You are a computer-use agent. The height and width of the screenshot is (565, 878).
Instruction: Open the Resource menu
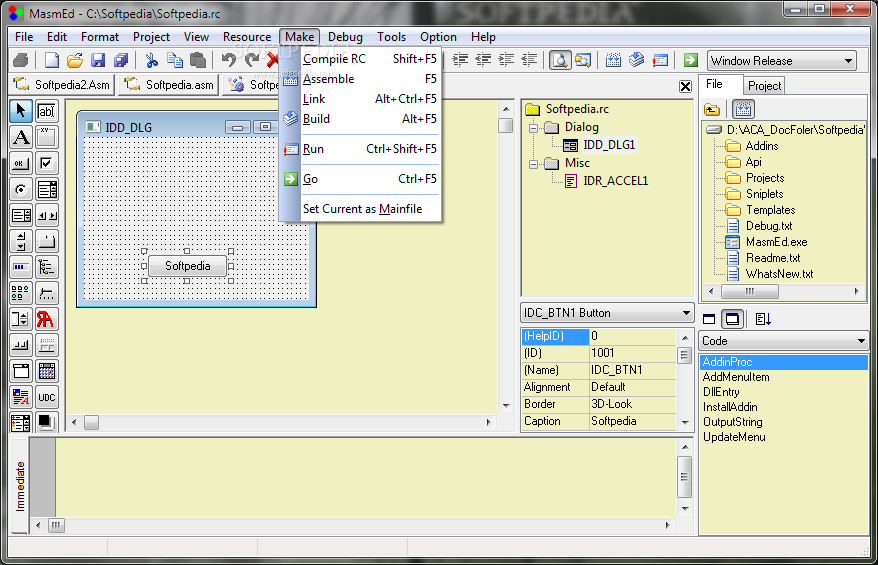pos(247,37)
